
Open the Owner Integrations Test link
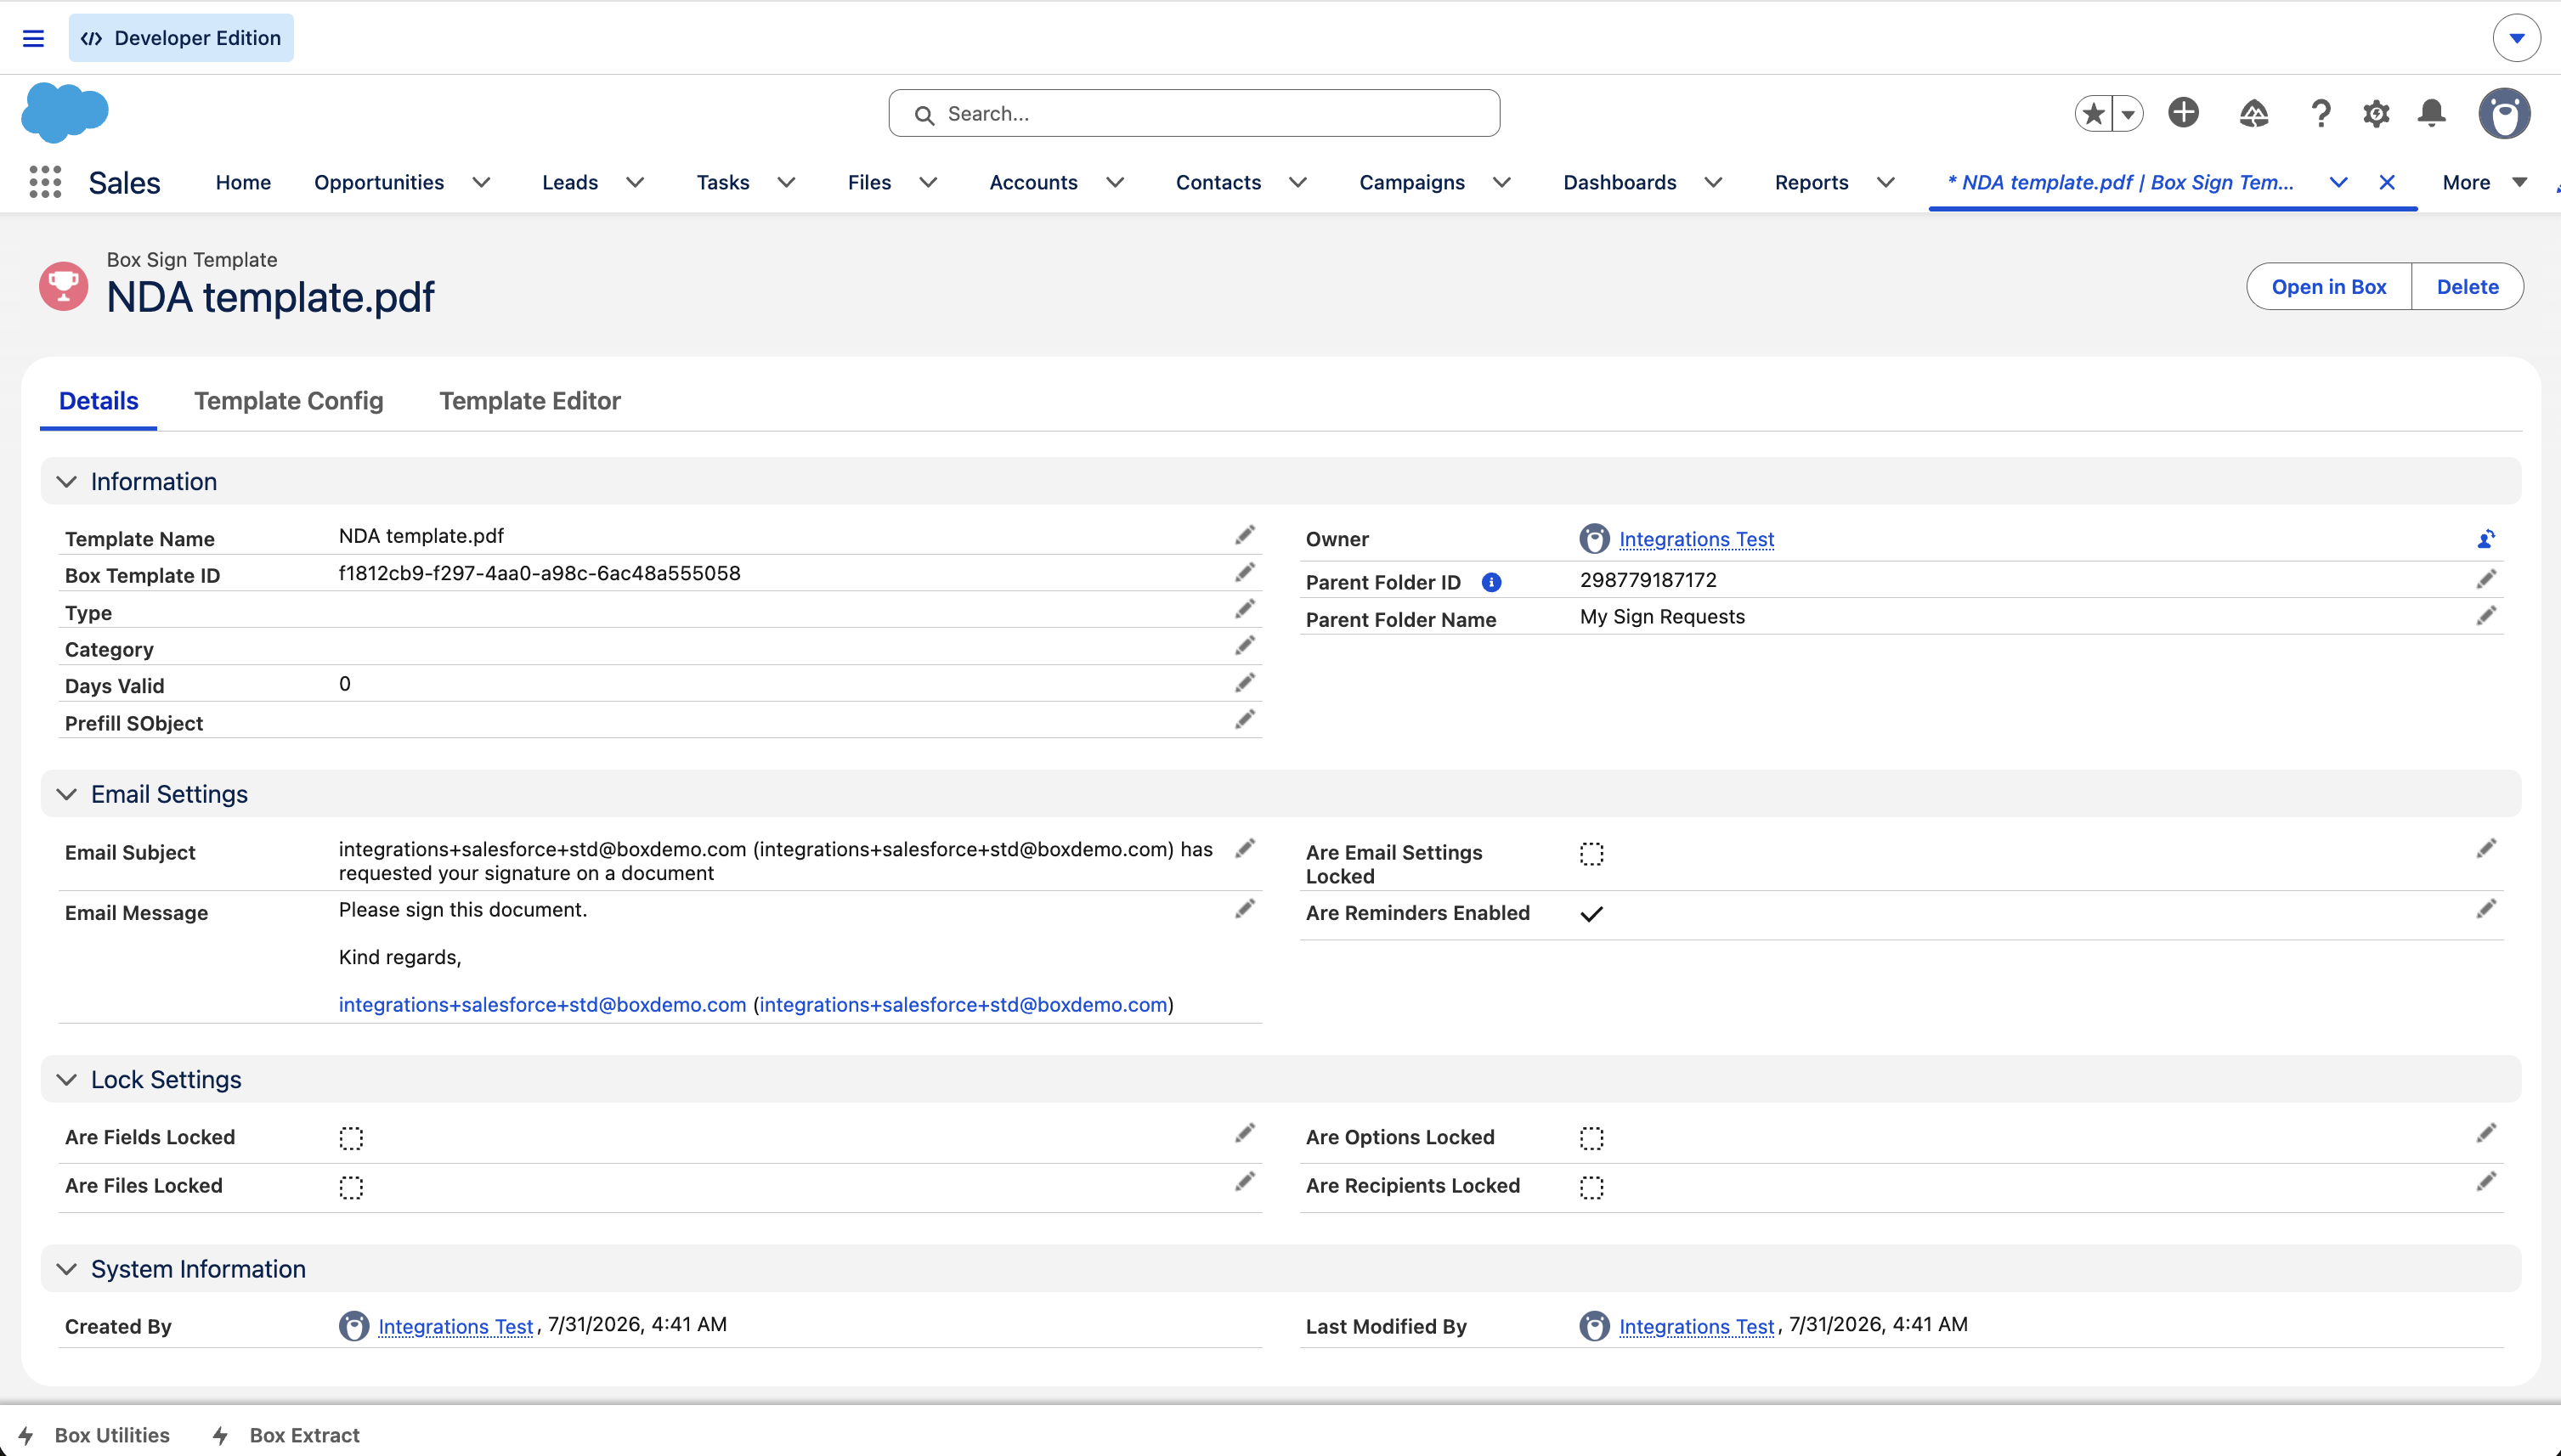coord(1696,539)
